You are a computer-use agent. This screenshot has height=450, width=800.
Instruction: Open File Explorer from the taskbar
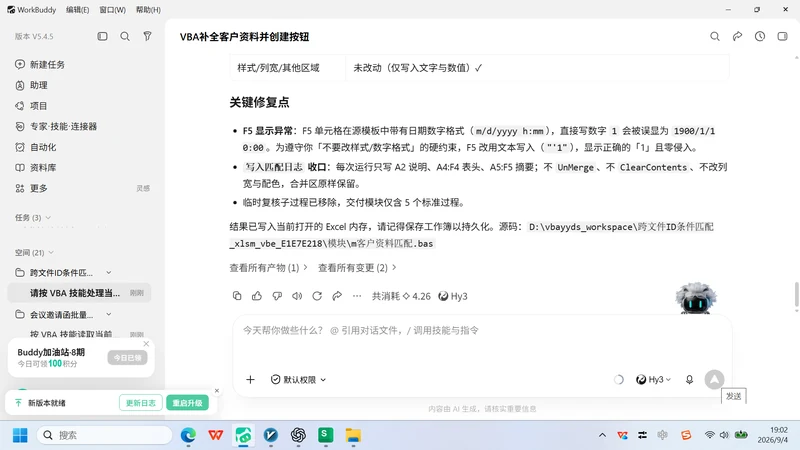(x=353, y=435)
